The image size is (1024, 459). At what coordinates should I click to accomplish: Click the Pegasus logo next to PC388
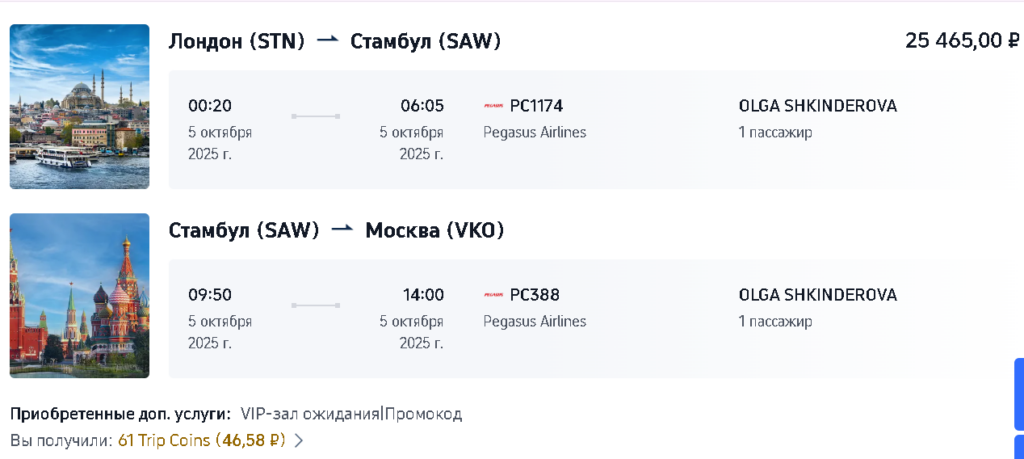tap(493, 295)
